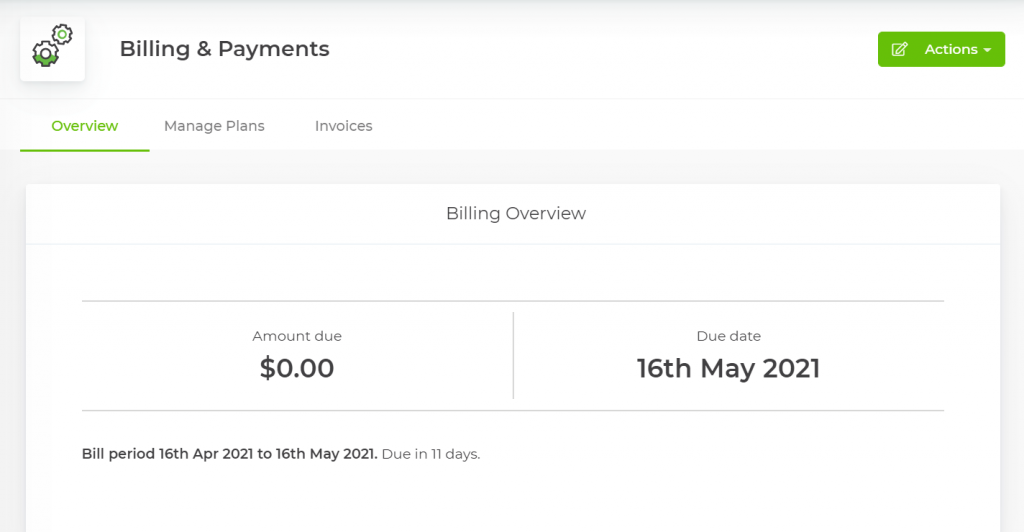Go to the Invoices tab
1024x532 pixels.
point(343,126)
